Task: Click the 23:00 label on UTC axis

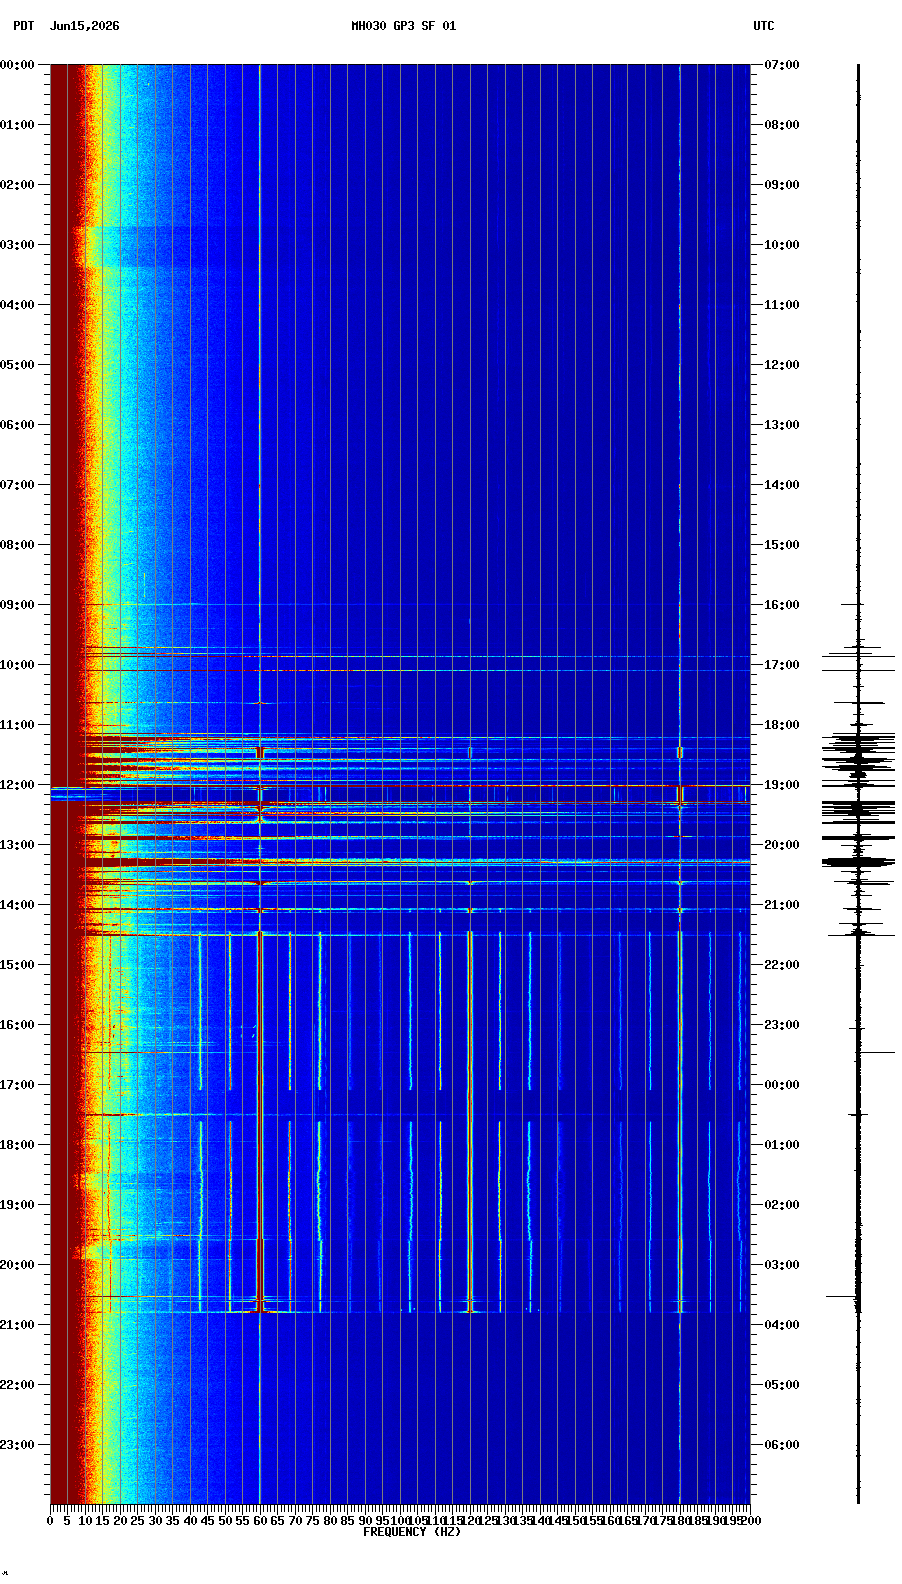Action: [782, 1025]
